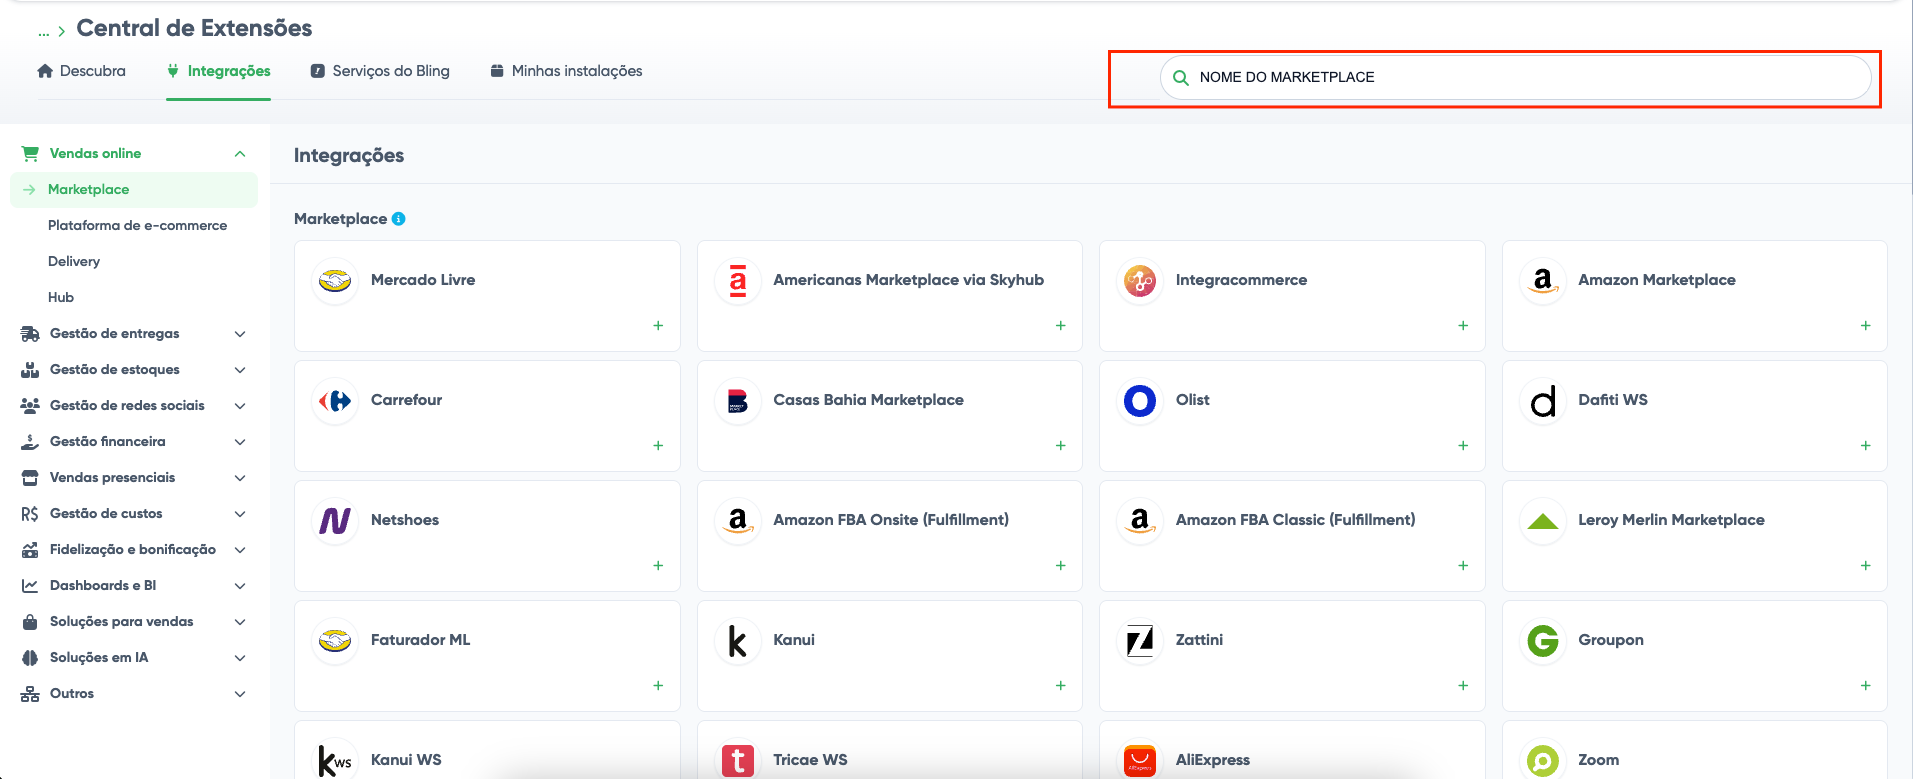Click the Faturador ML logo icon
1913x779 pixels.
coord(335,641)
